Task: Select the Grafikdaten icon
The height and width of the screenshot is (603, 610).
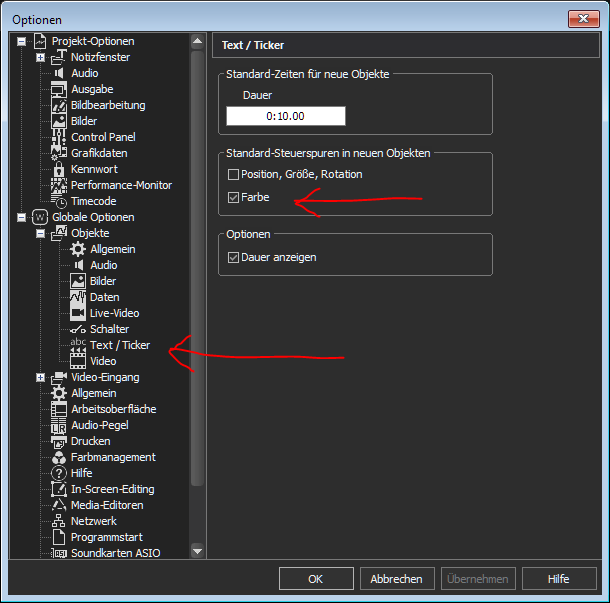Action: (x=59, y=153)
